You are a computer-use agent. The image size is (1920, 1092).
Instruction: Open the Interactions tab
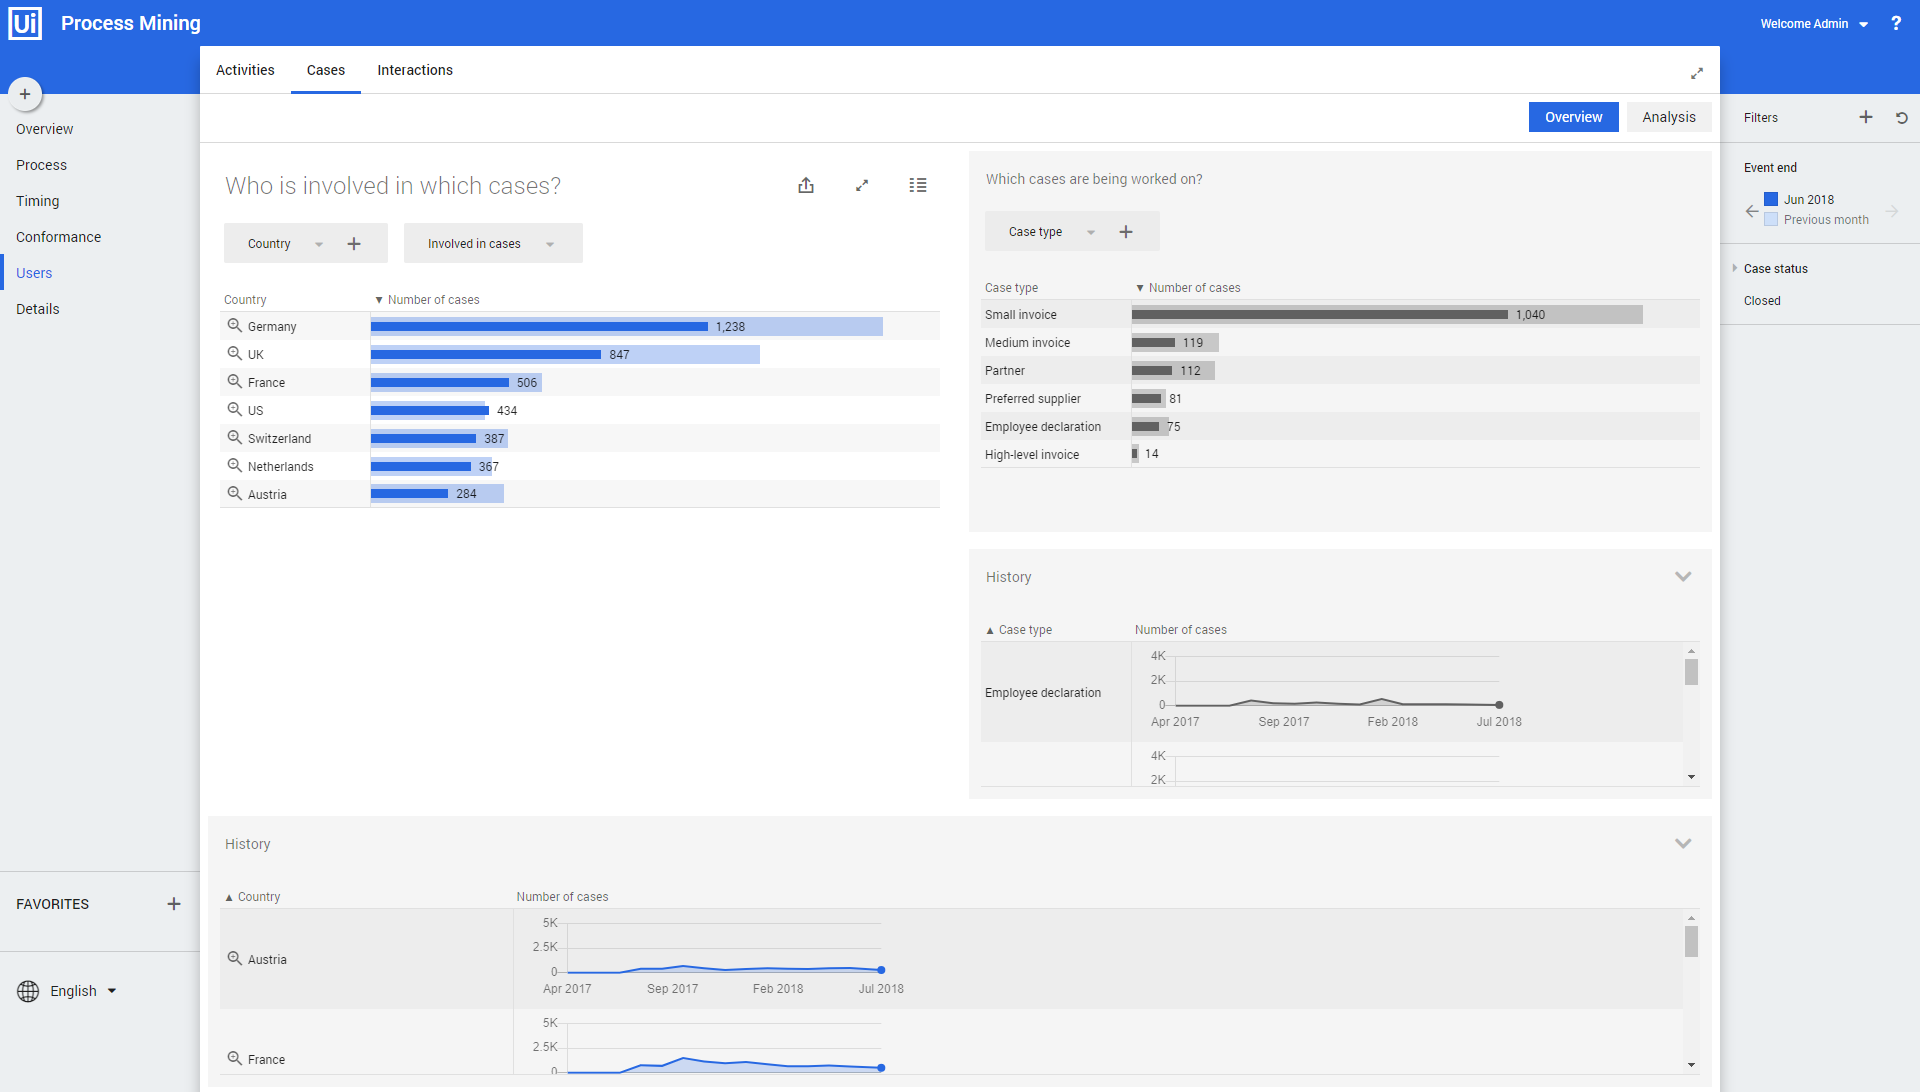click(x=415, y=70)
